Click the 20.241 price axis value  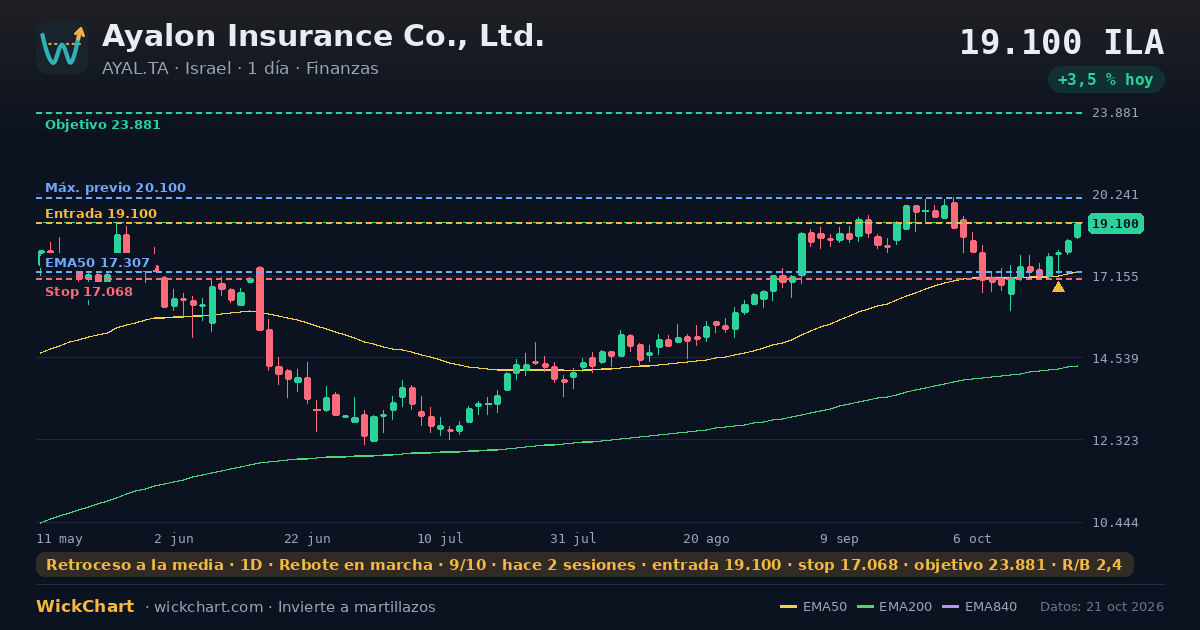(1114, 195)
